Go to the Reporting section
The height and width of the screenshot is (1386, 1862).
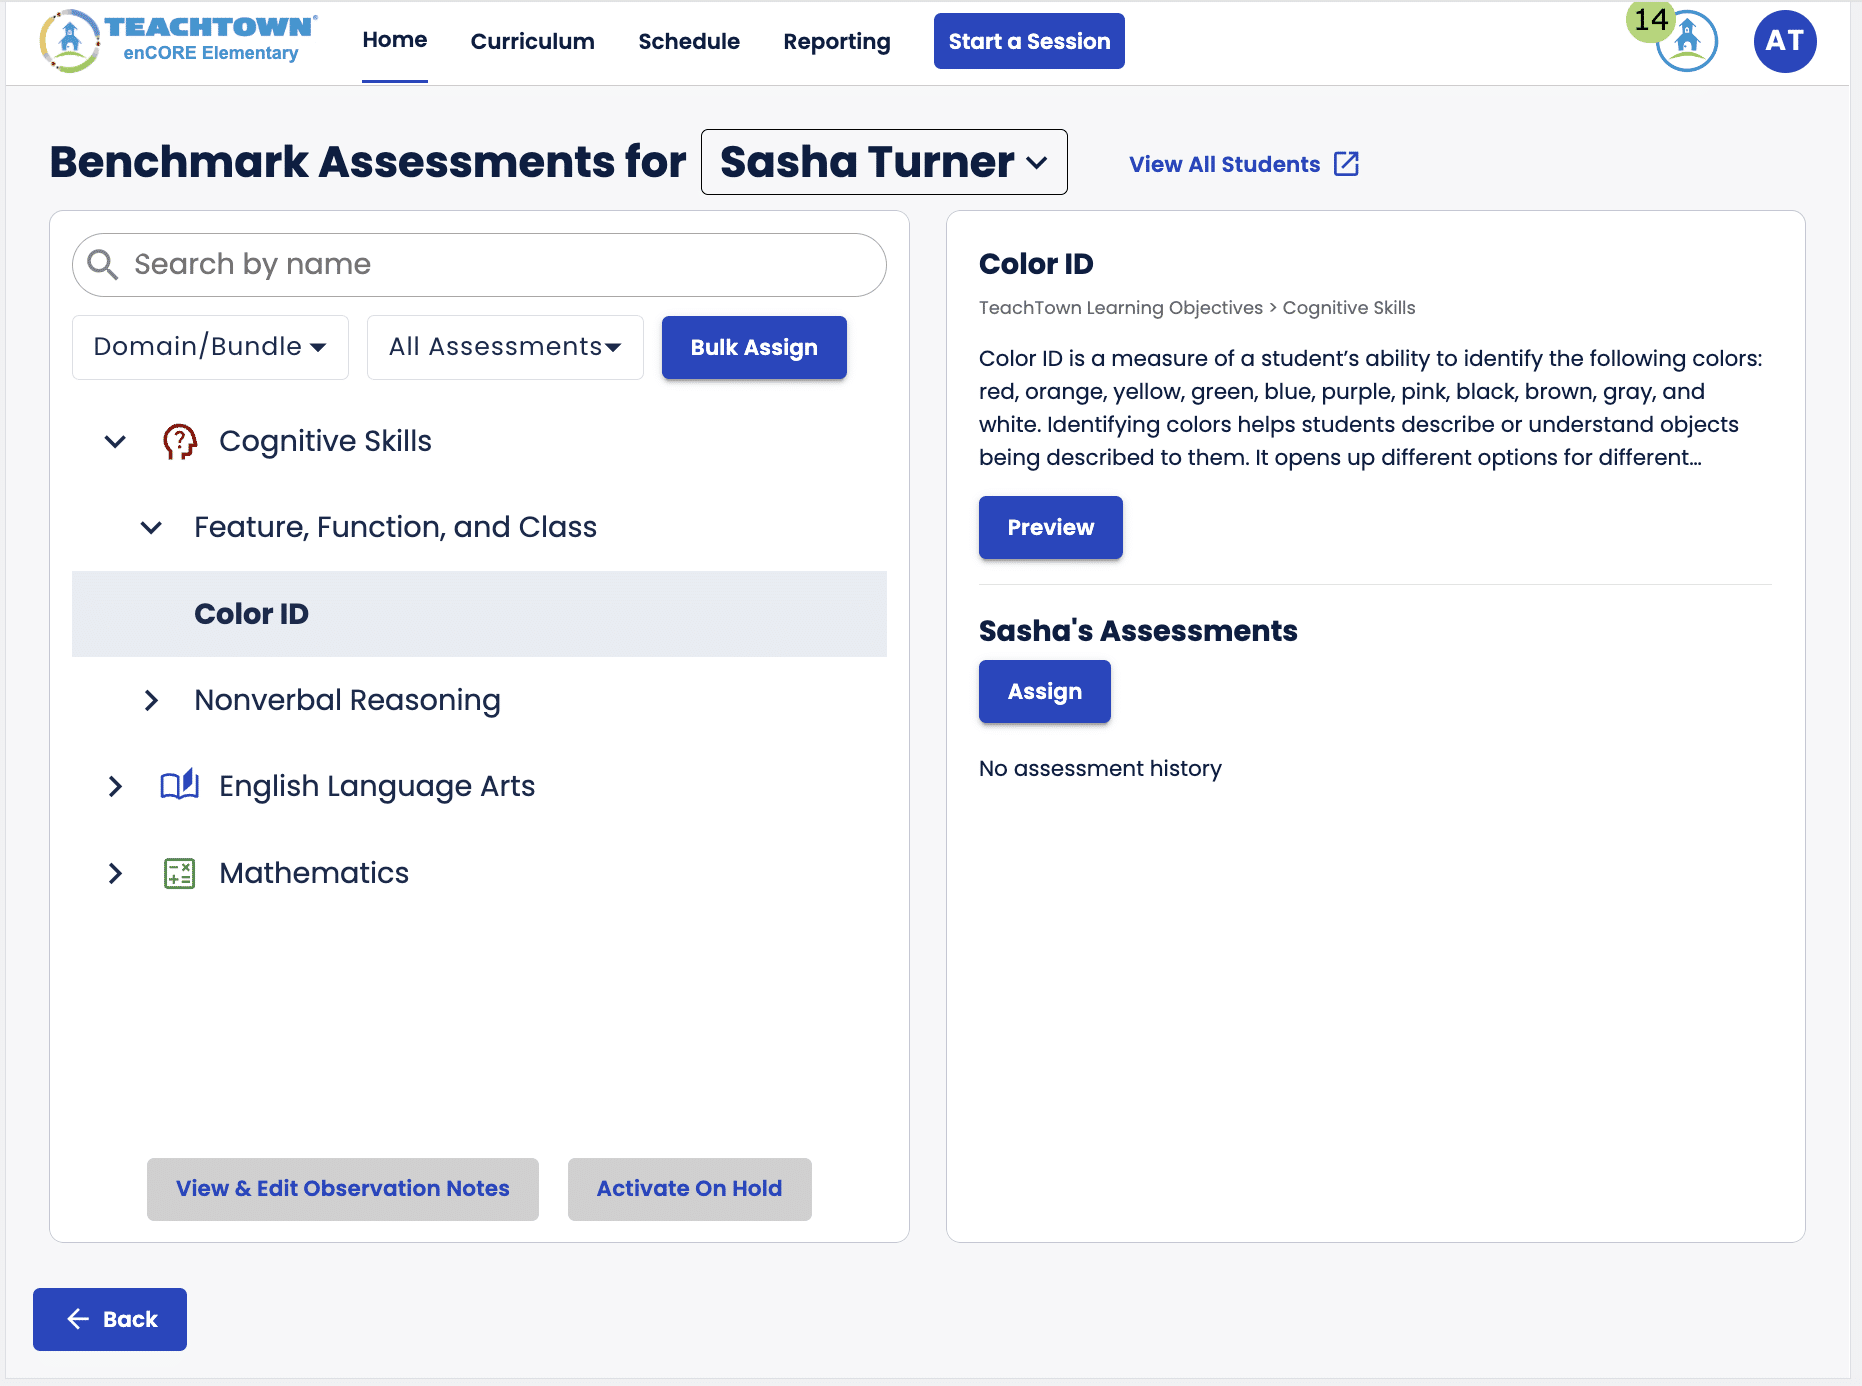[x=836, y=41]
